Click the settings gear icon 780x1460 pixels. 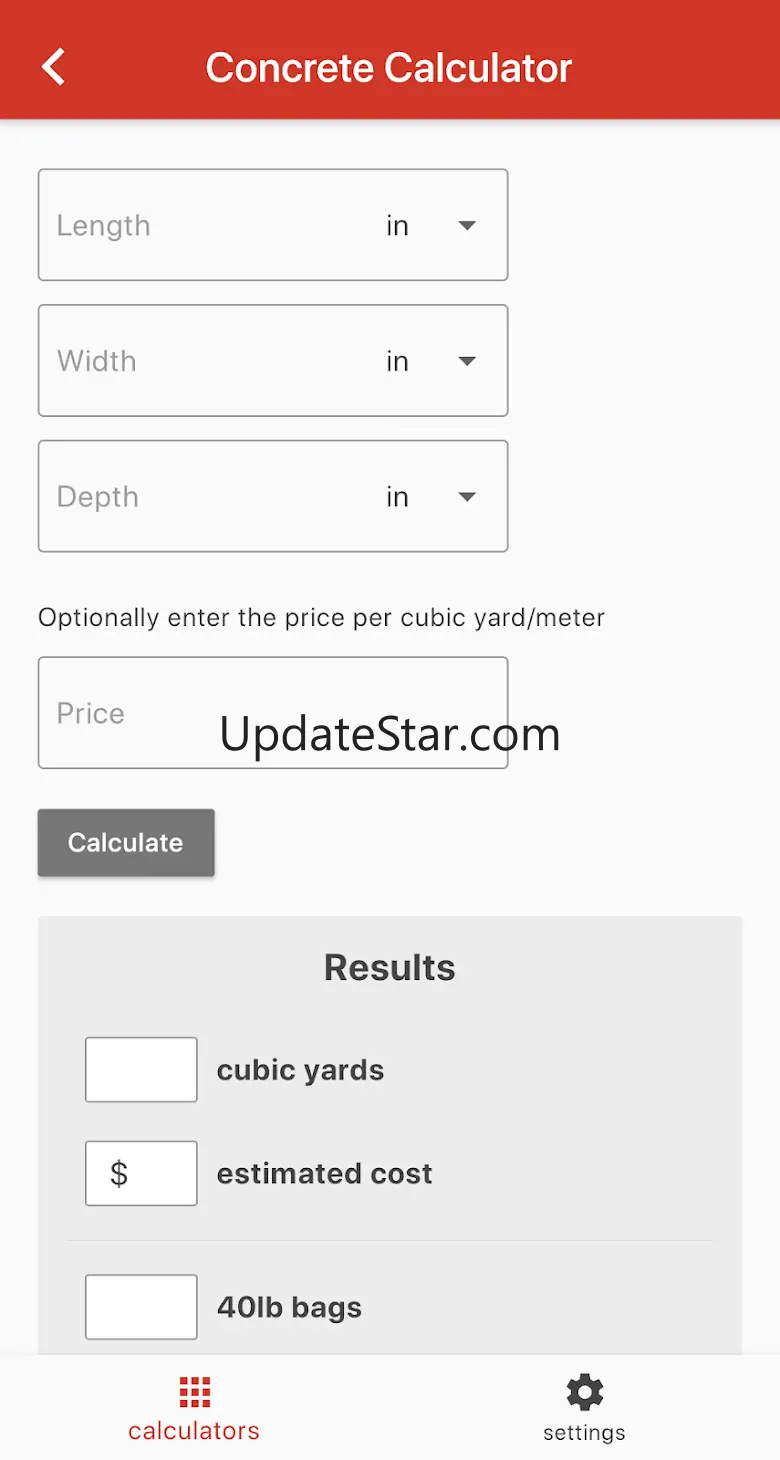(x=584, y=1391)
